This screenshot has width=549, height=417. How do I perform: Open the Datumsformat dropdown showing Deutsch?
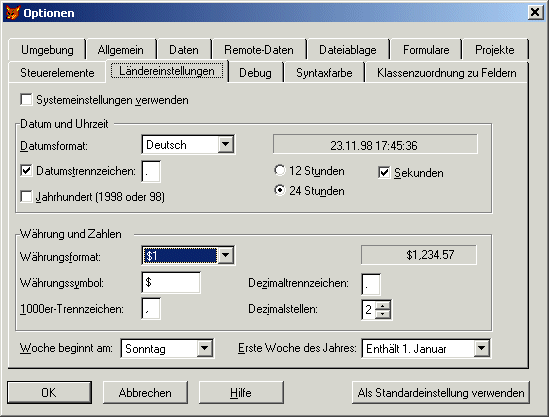click(x=225, y=144)
